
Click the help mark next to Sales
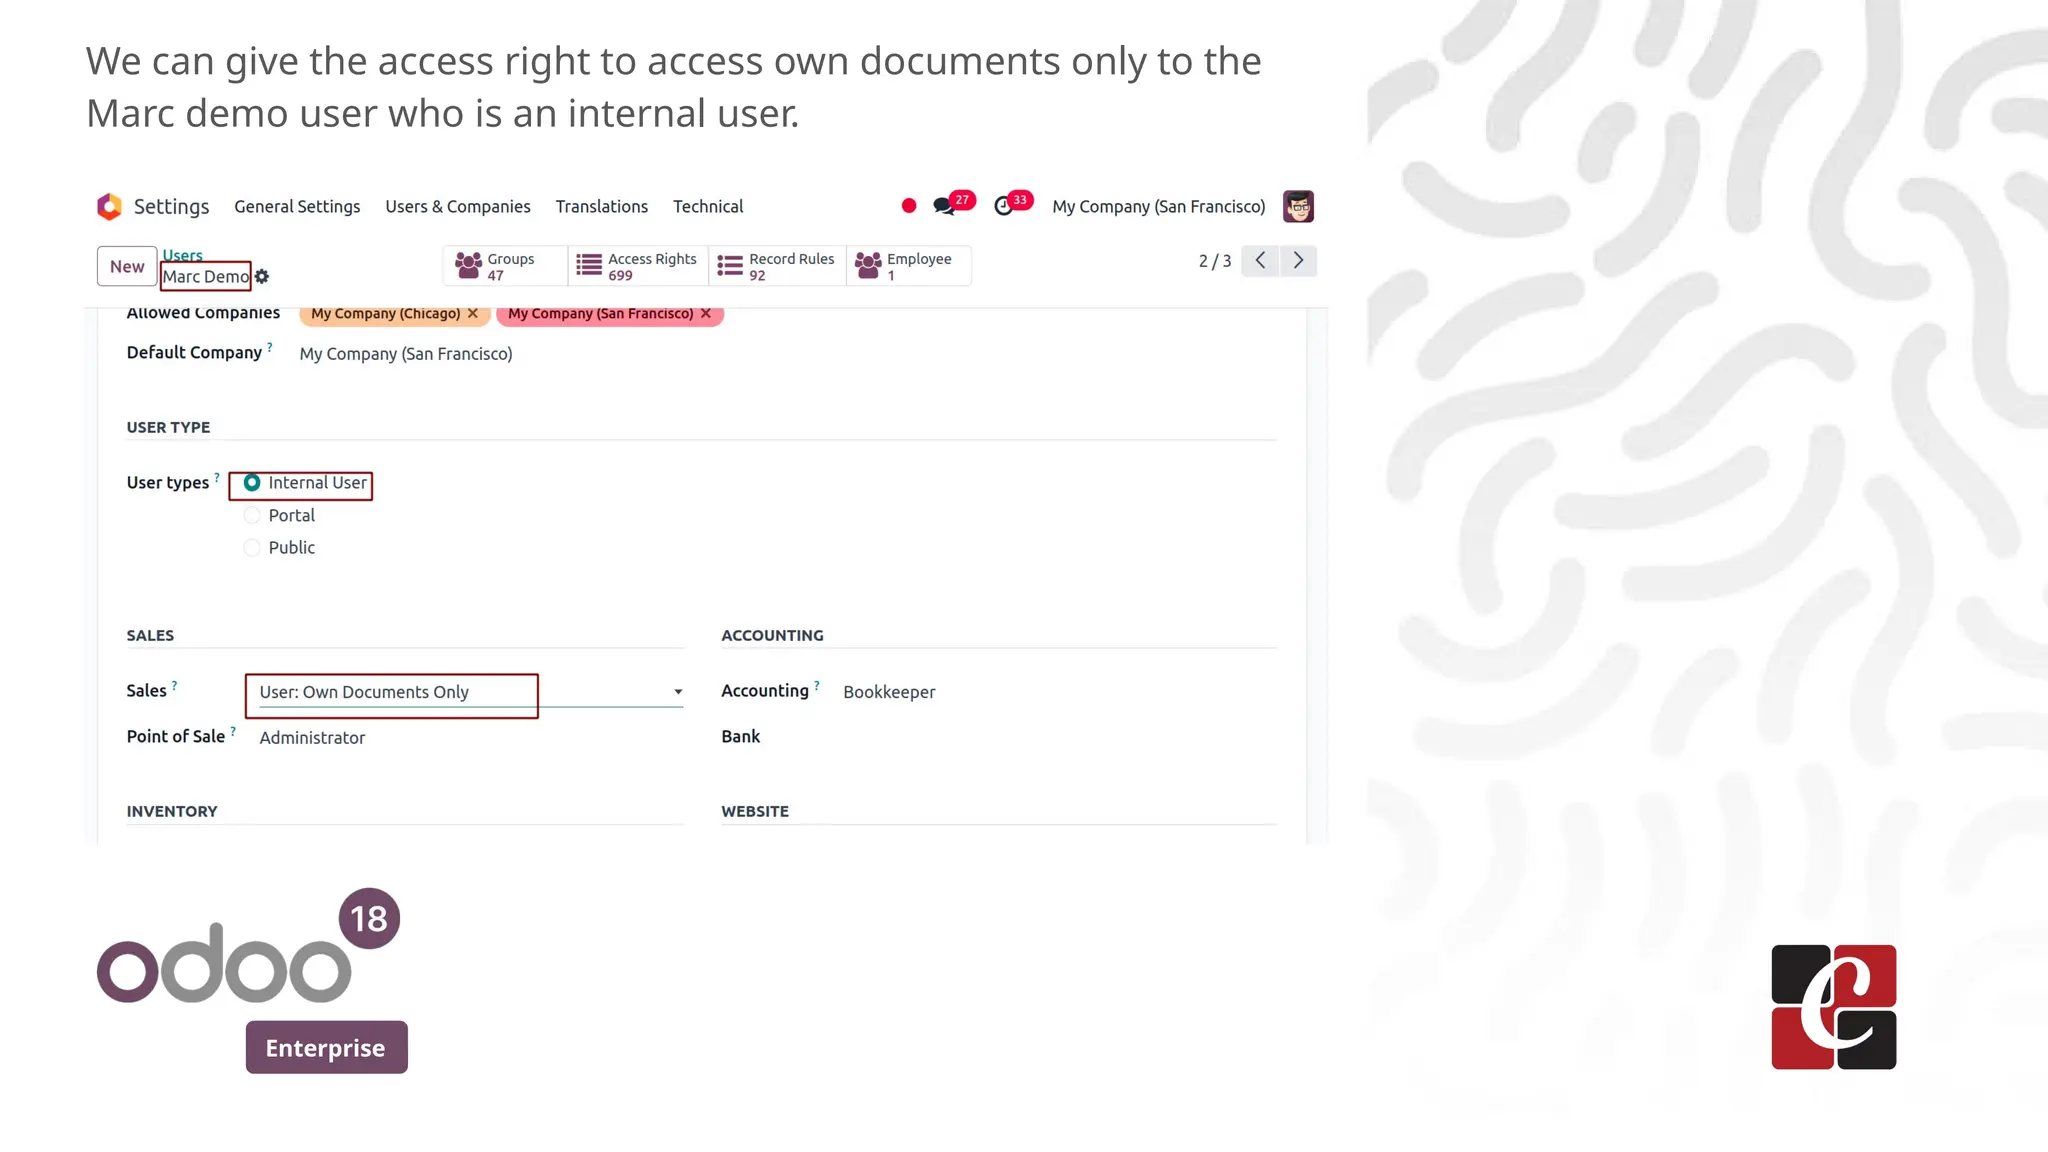pos(175,685)
